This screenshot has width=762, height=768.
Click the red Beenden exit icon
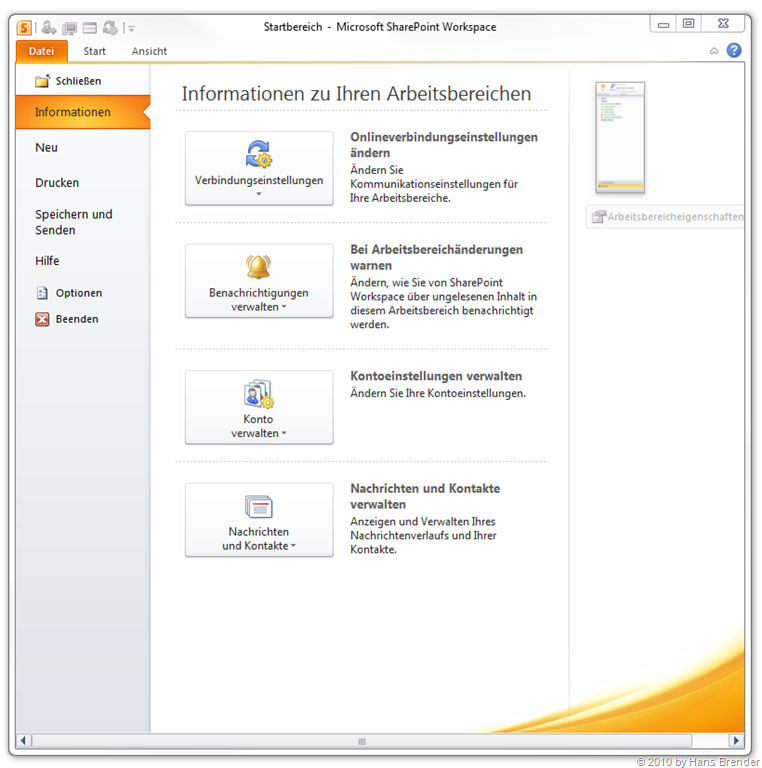pyautogui.click(x=42, y=320)
